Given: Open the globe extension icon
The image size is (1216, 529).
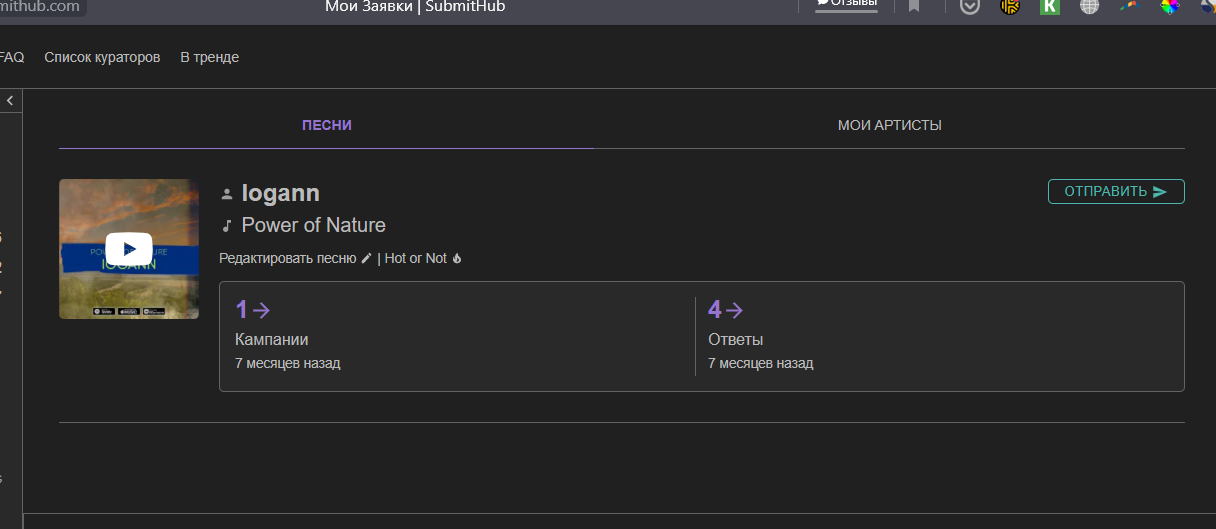Looking at the screenshot, I should (x=1089, y=7).
